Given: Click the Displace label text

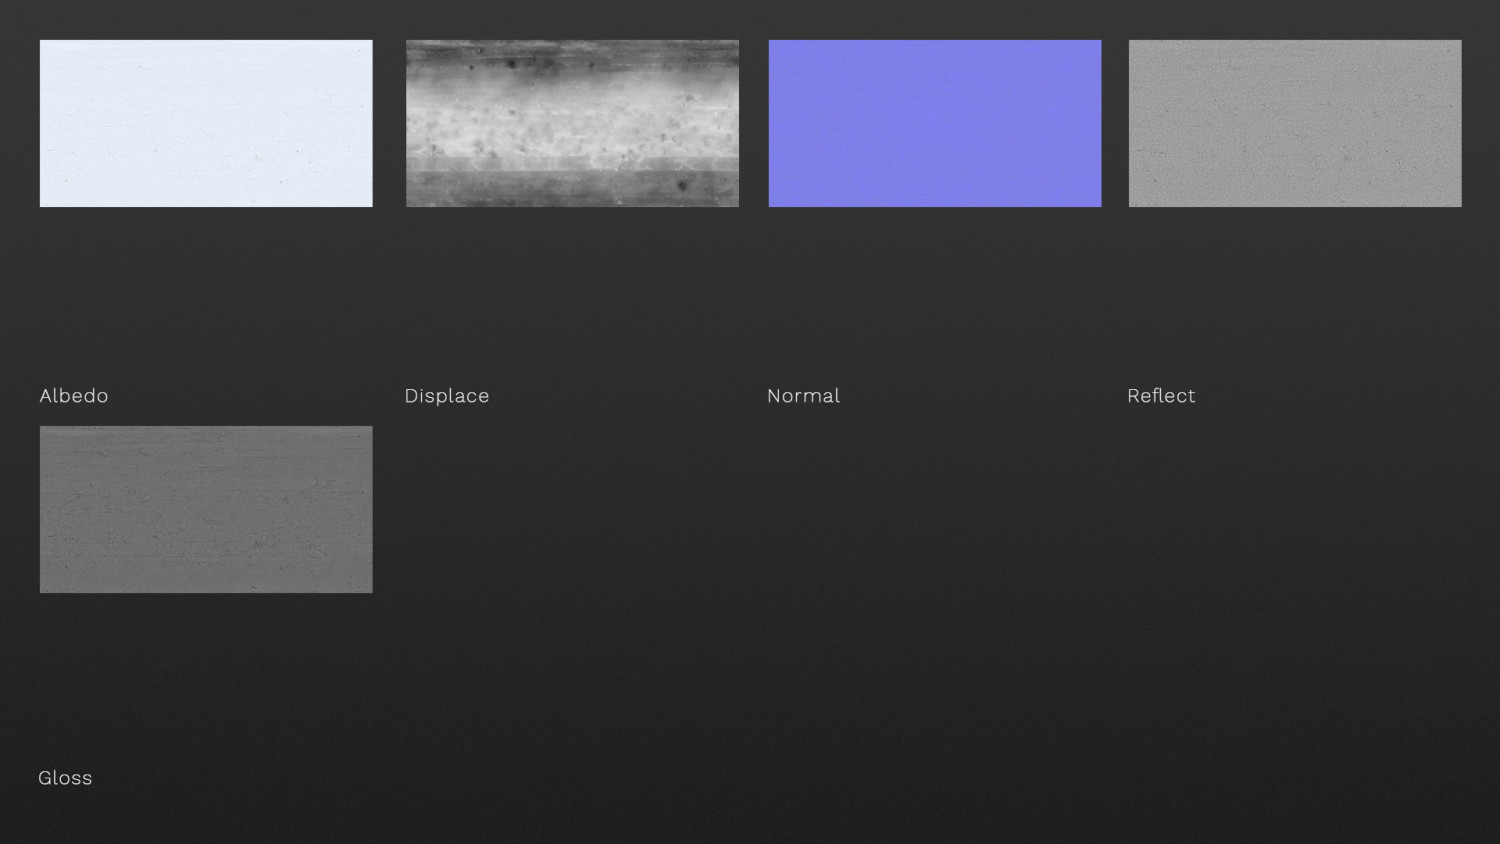Looking at the screenshot, I should [x=447, y=396].
